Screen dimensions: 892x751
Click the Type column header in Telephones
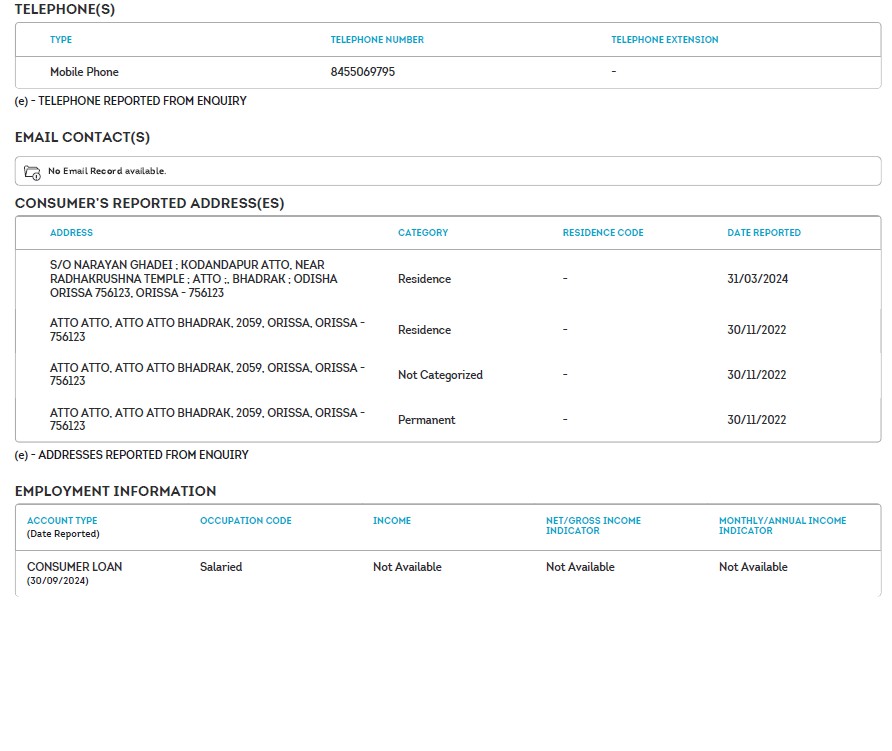coord(61,40)
